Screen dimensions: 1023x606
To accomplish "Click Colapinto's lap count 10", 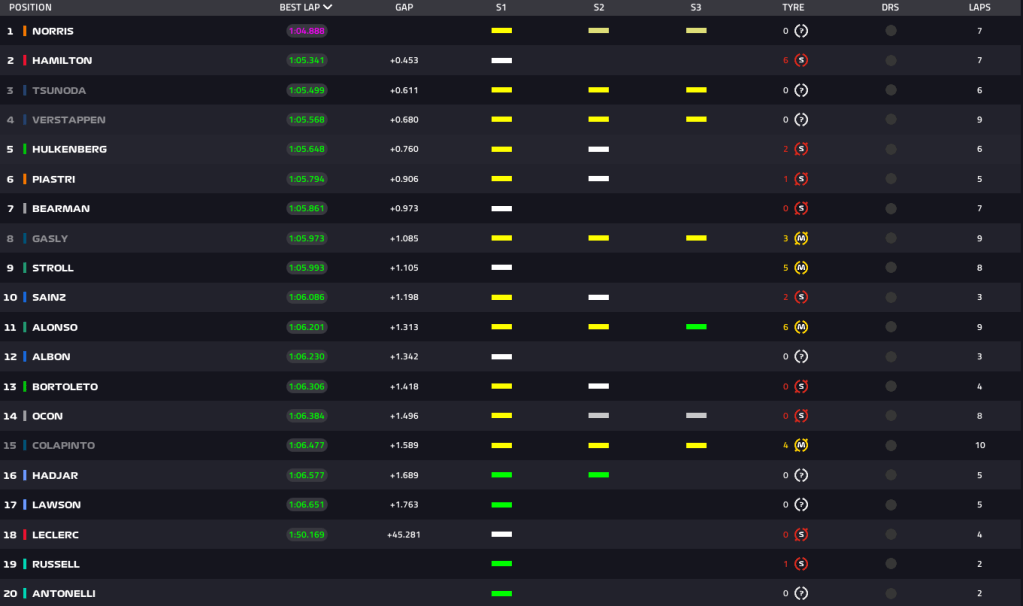I will [x=980, y=445].
